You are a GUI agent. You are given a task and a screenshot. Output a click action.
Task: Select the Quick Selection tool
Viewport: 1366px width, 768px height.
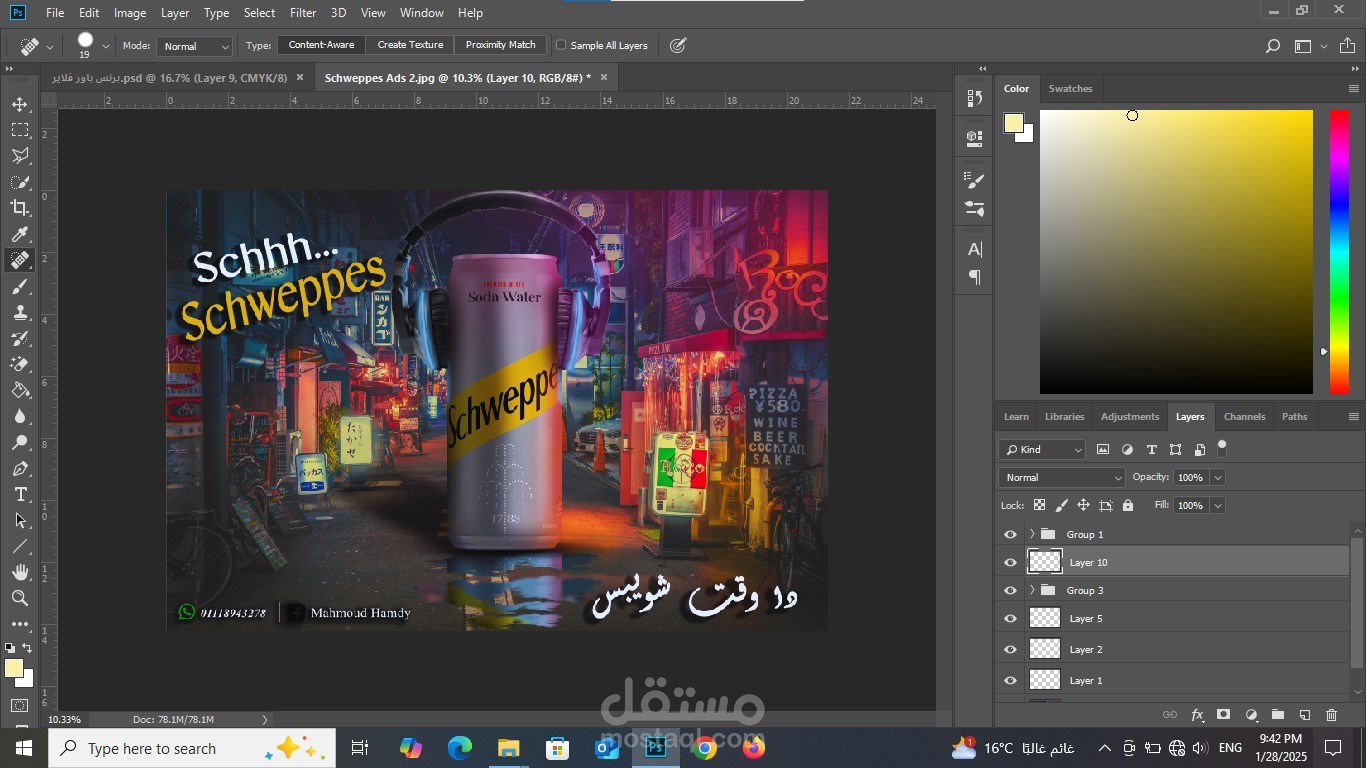coord(20,182)
